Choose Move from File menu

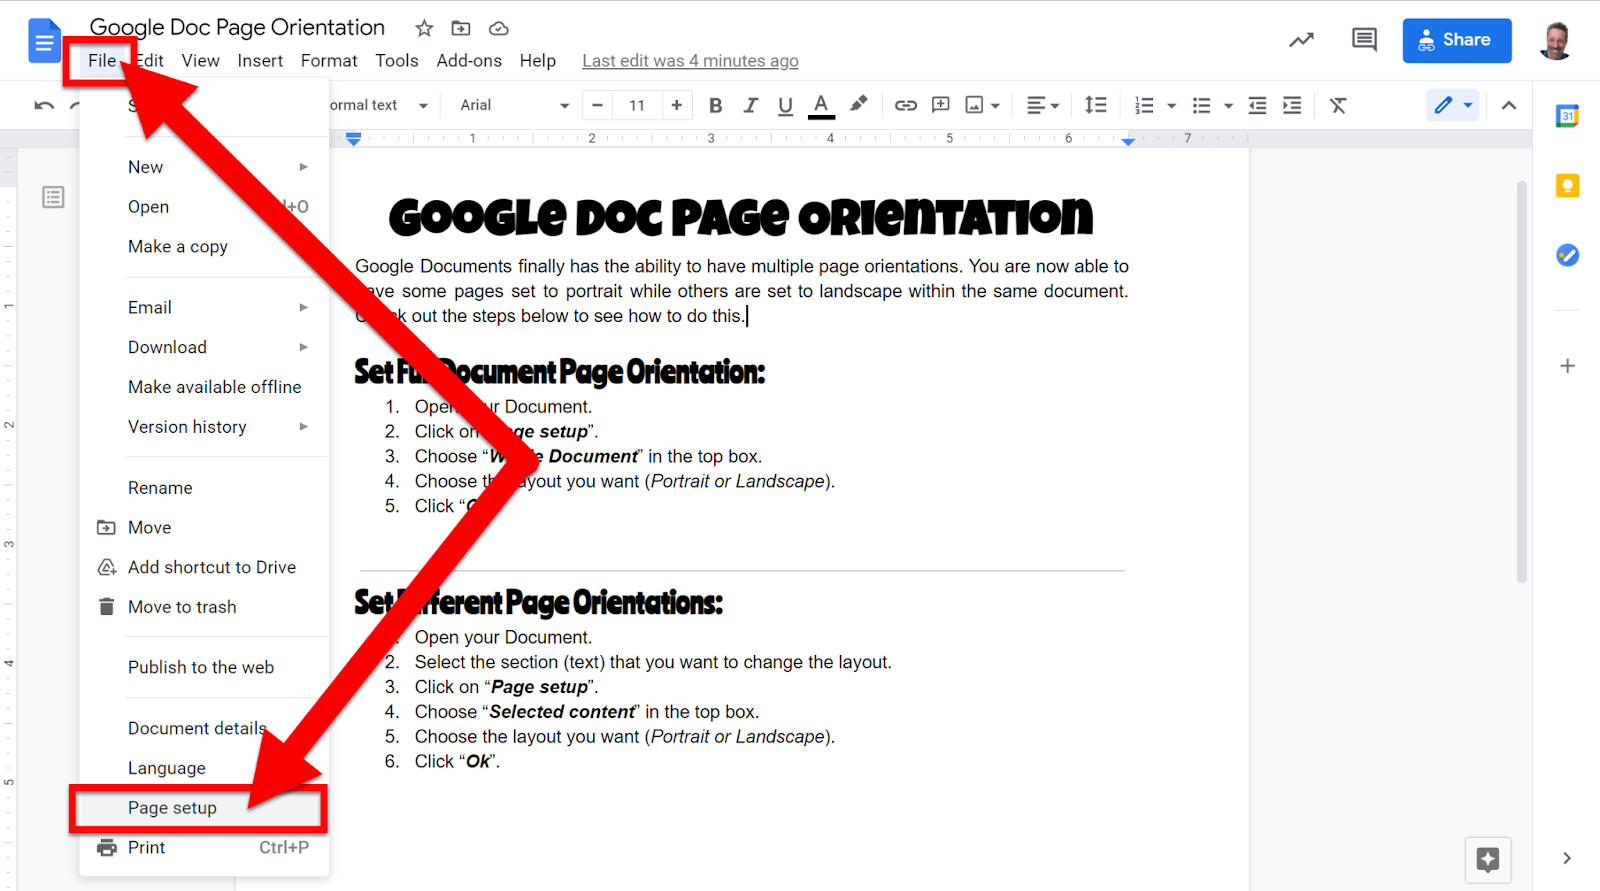coord(204,527)
